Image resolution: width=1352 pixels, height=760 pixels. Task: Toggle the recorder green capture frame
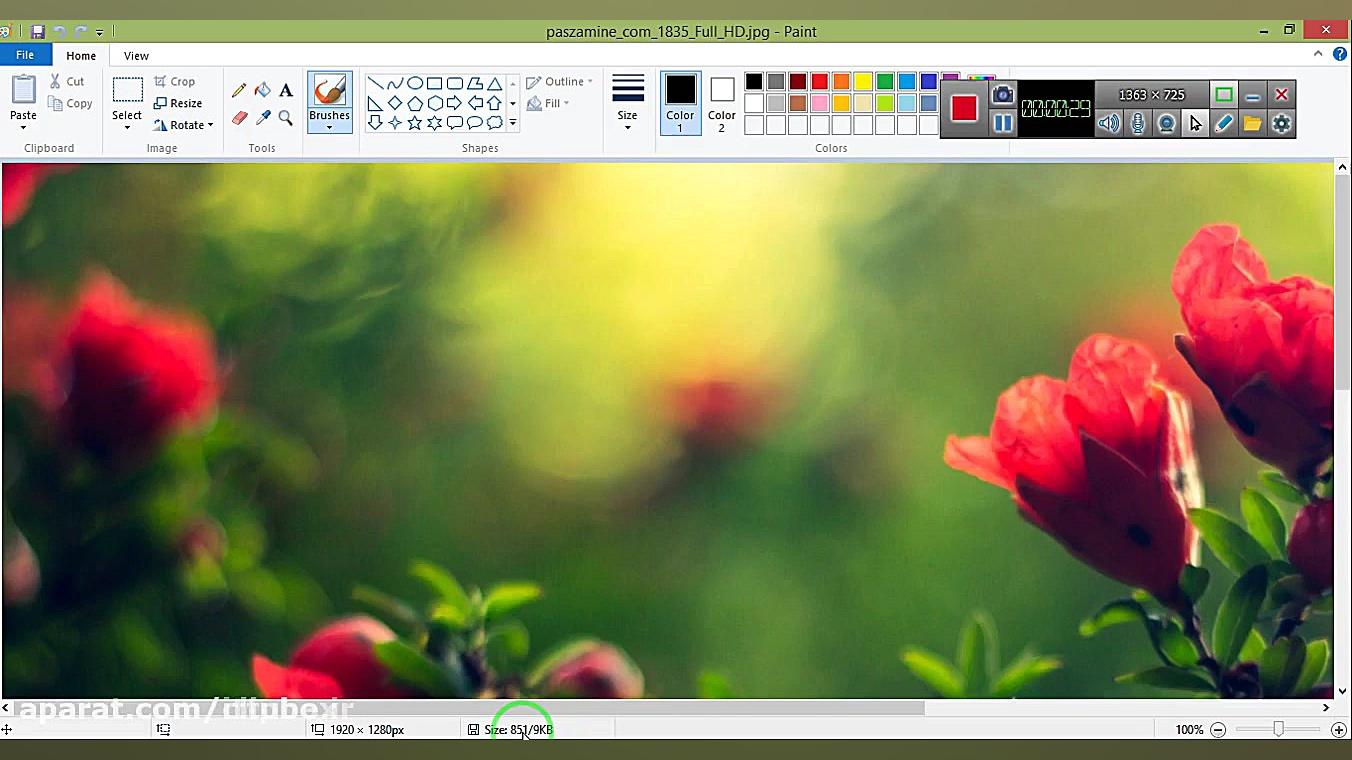[x=1224, y=95]
